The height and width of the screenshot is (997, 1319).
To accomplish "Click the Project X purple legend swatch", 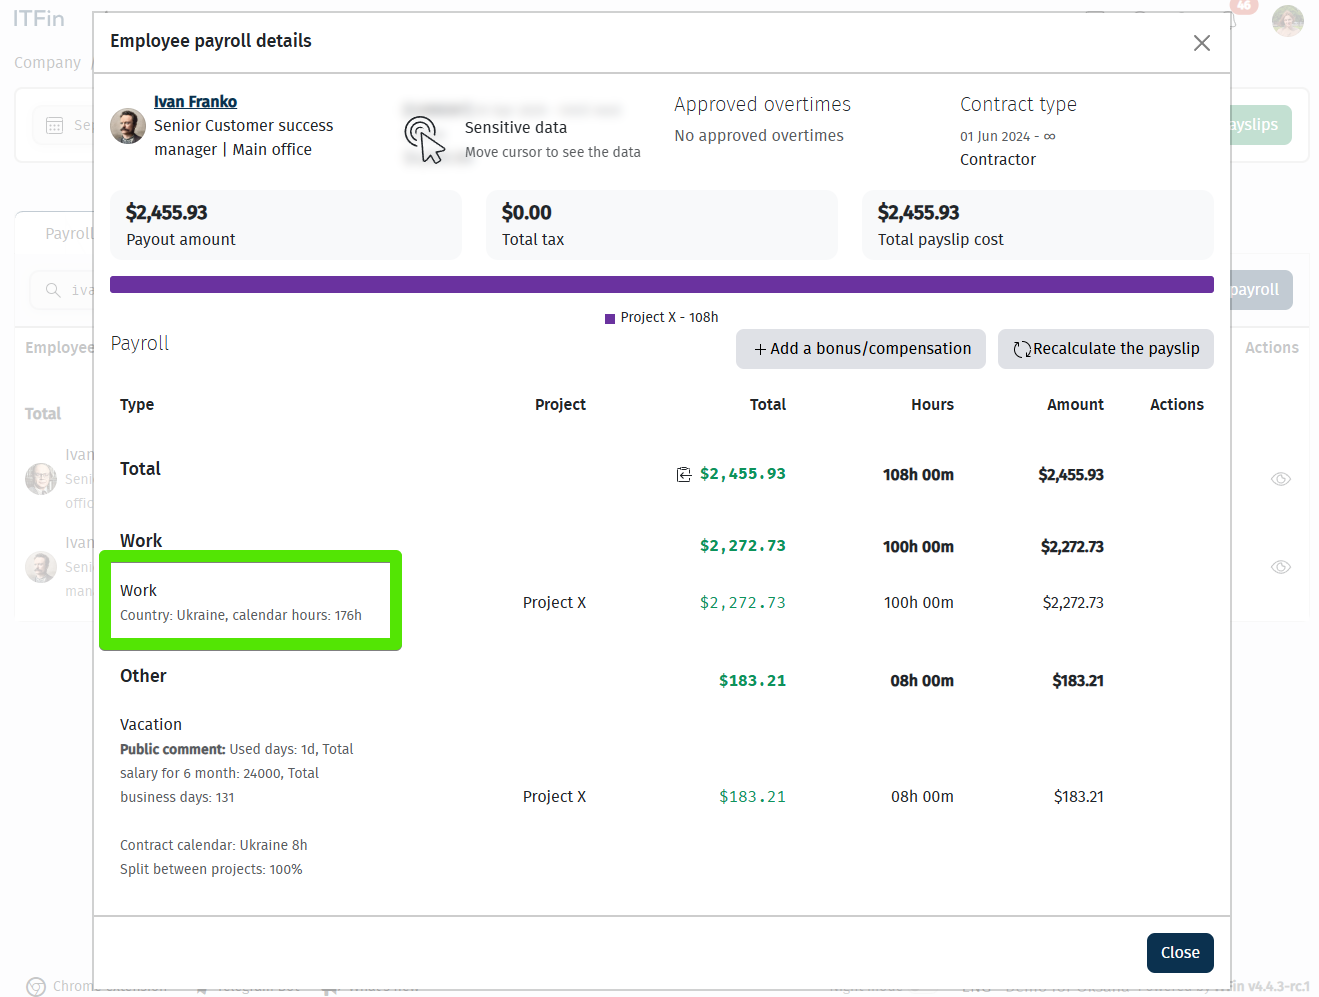I will pyautogui.click(x=610, y=318).
